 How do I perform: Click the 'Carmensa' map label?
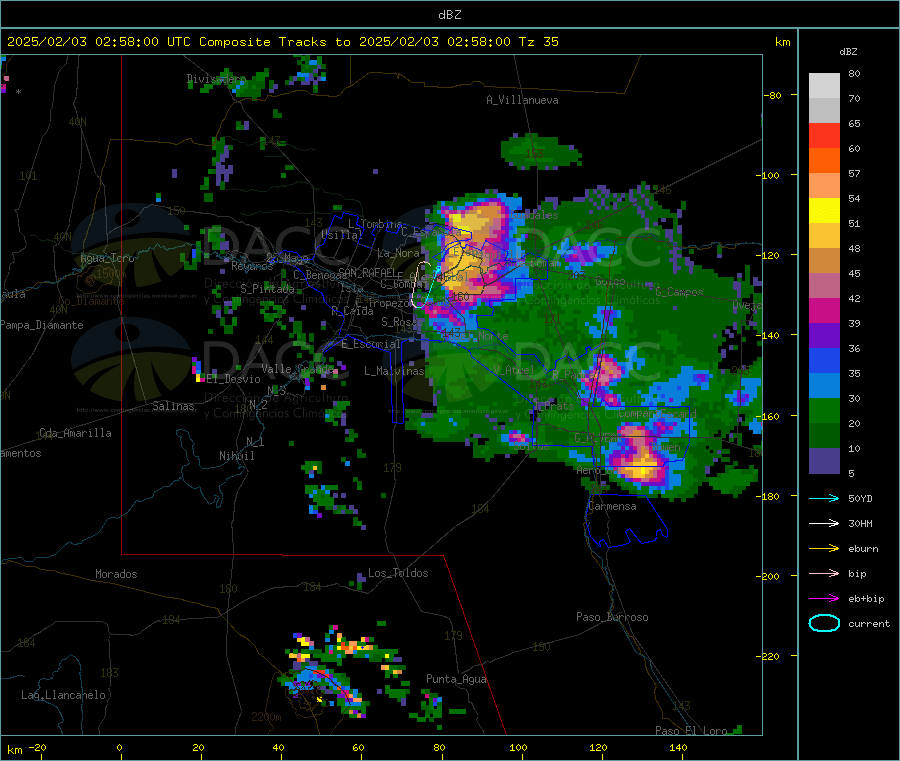pos(612,506)
